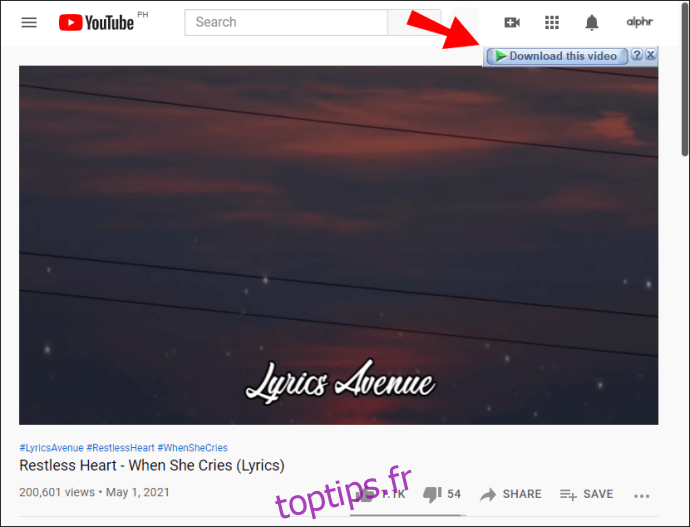Open the #LyricsAvenue hashtag link
This screenshot has height=527, width=690.
[x=51, y=448]
